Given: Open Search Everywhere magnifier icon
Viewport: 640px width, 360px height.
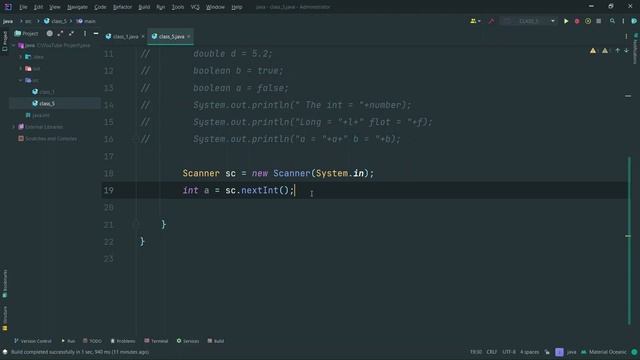Looking at the screenshot, I should pyautogui.click(x=612, y=21).
